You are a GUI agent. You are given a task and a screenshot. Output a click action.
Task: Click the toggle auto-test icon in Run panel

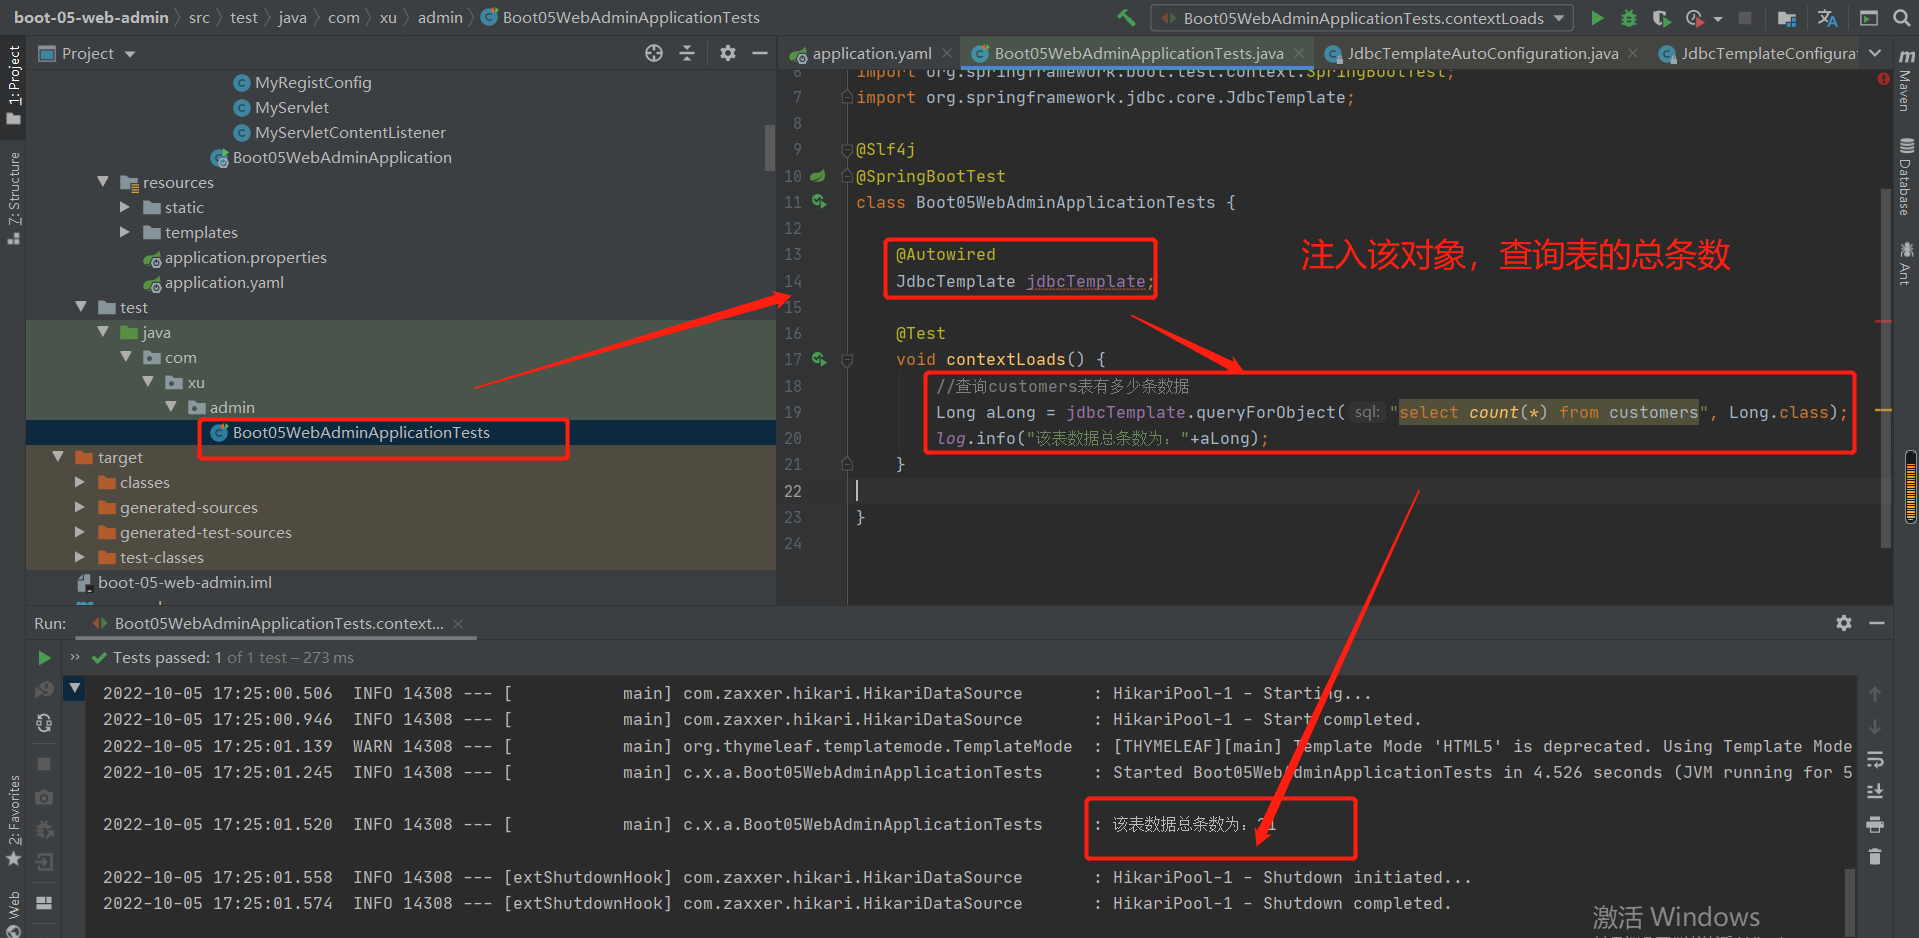pyautogui.click(x=44, y=723)
